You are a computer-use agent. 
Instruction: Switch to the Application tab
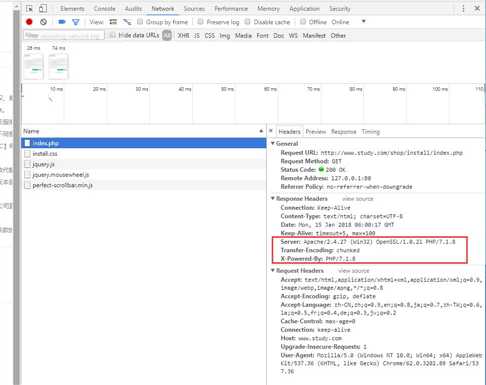pos(304,9)
